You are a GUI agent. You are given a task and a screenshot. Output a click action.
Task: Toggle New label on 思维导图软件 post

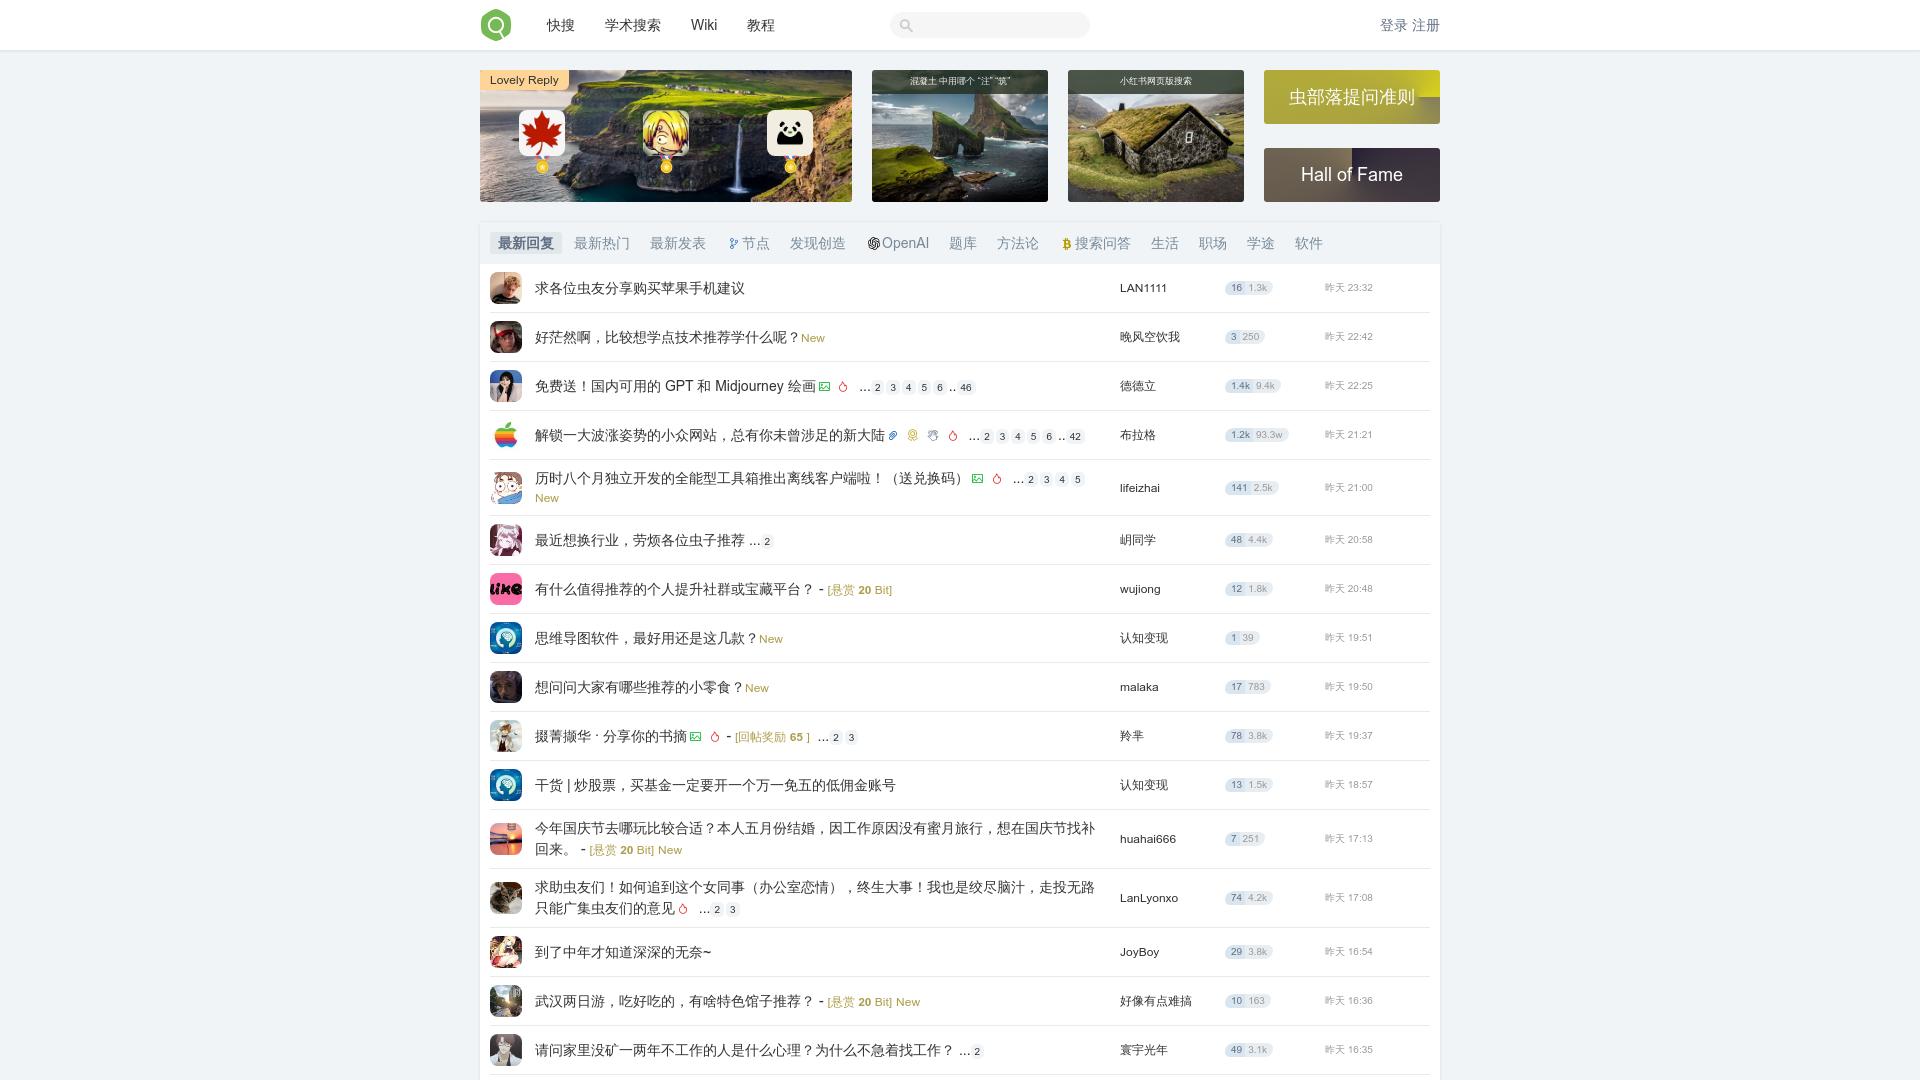pos(770,638)
